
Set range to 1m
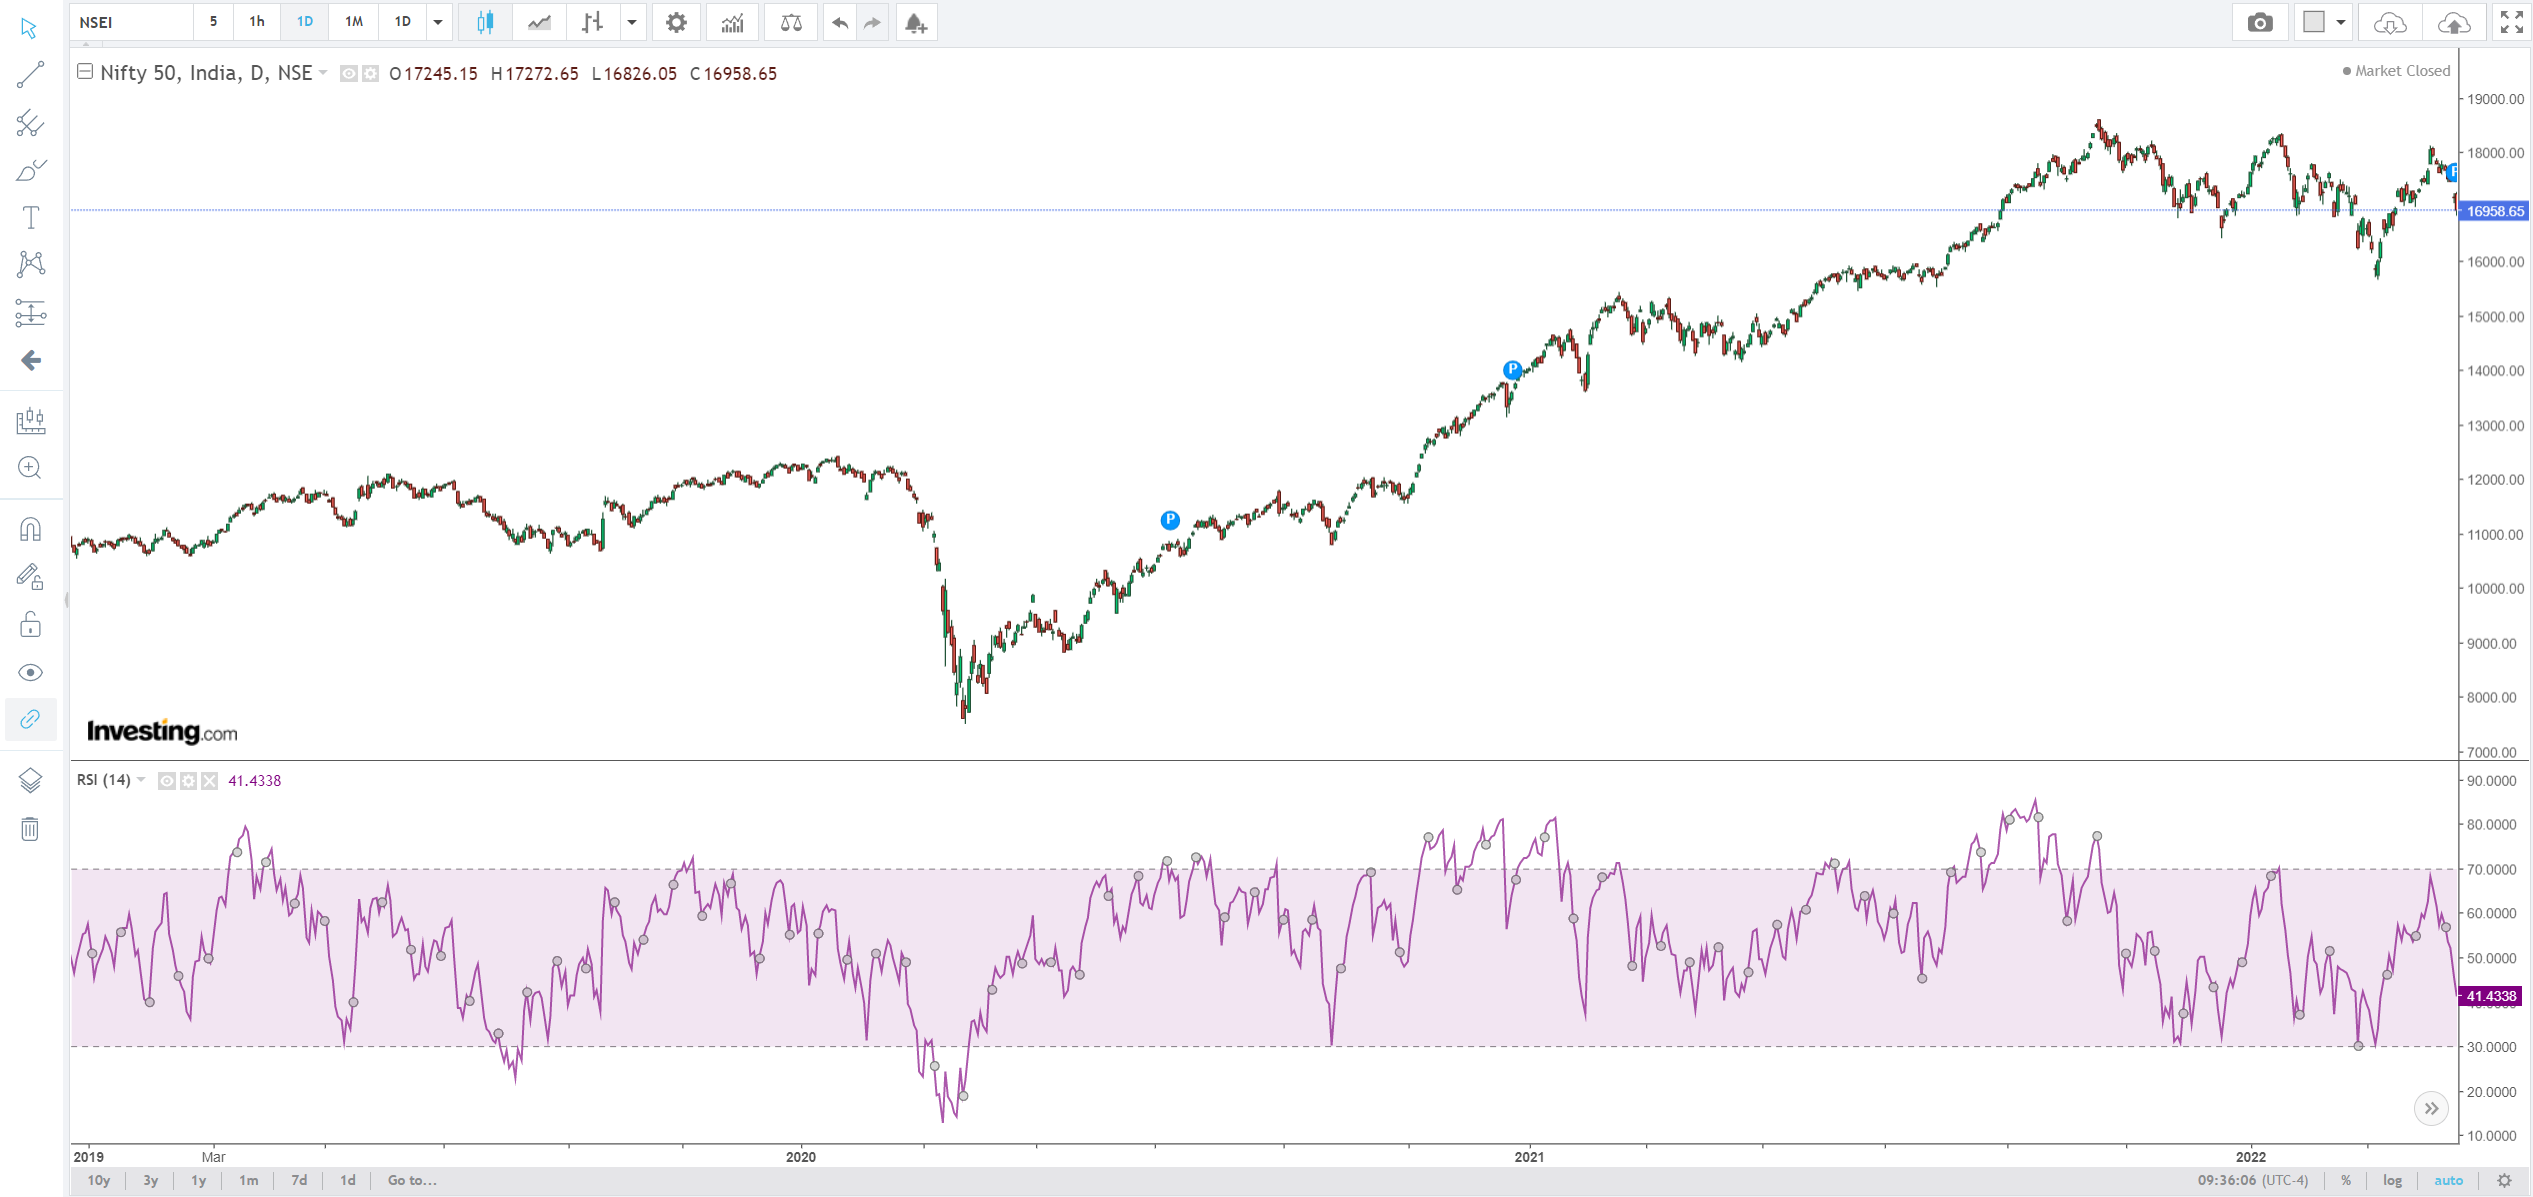click(249, 1181)
